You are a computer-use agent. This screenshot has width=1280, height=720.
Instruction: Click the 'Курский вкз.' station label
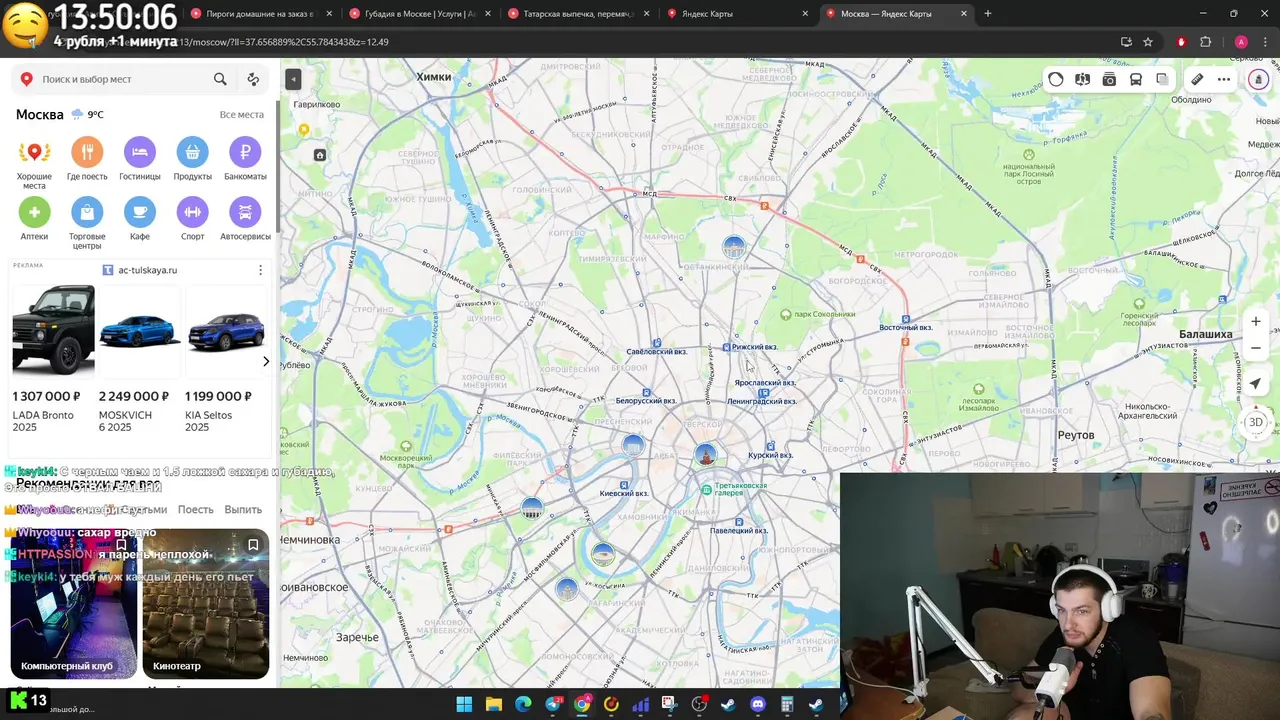click(x=770, y=455)
